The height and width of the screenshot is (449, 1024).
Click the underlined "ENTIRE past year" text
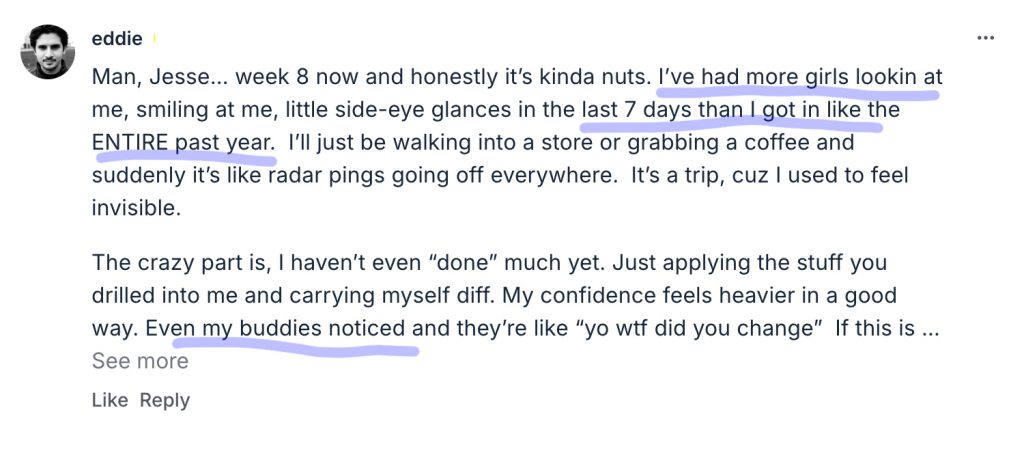click(182, 143)
